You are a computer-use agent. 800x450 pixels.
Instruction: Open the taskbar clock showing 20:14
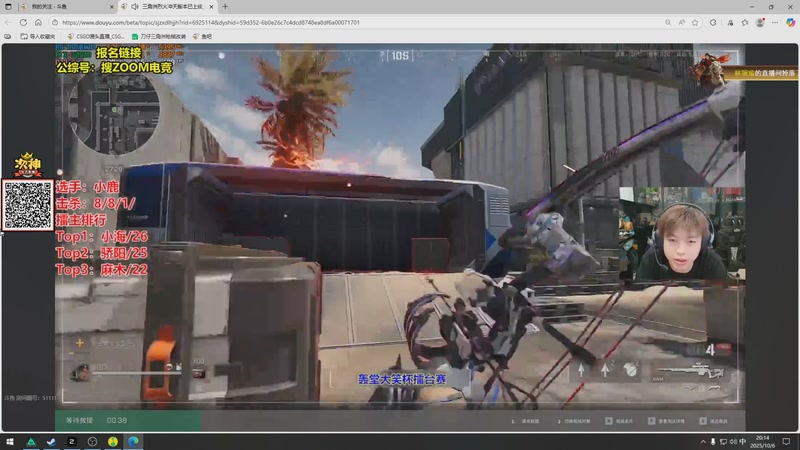click(x=762, y=441)
